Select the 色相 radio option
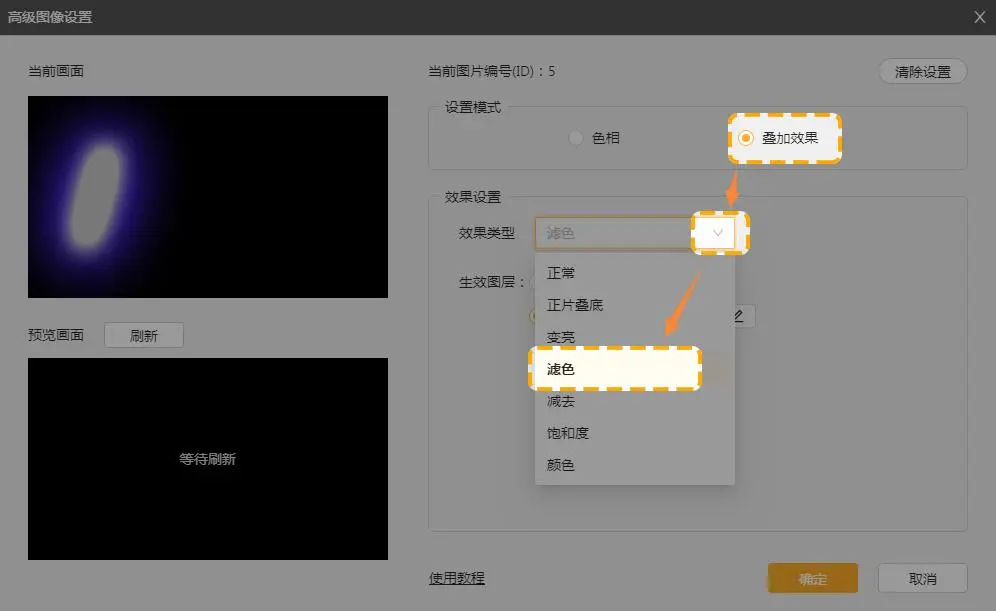 point(576,138)
